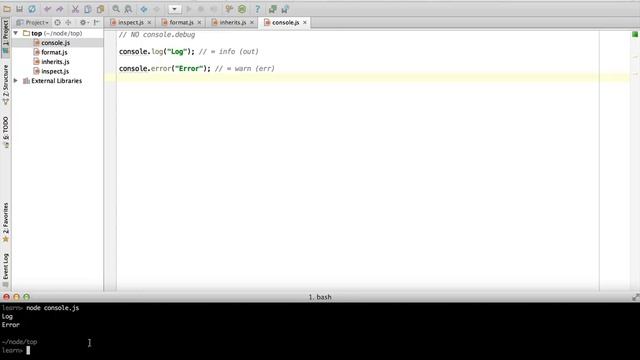Click the Undo toolbar icon
Image resolution: width=640 pixels, height=360 pixels.
pos(47,9)
